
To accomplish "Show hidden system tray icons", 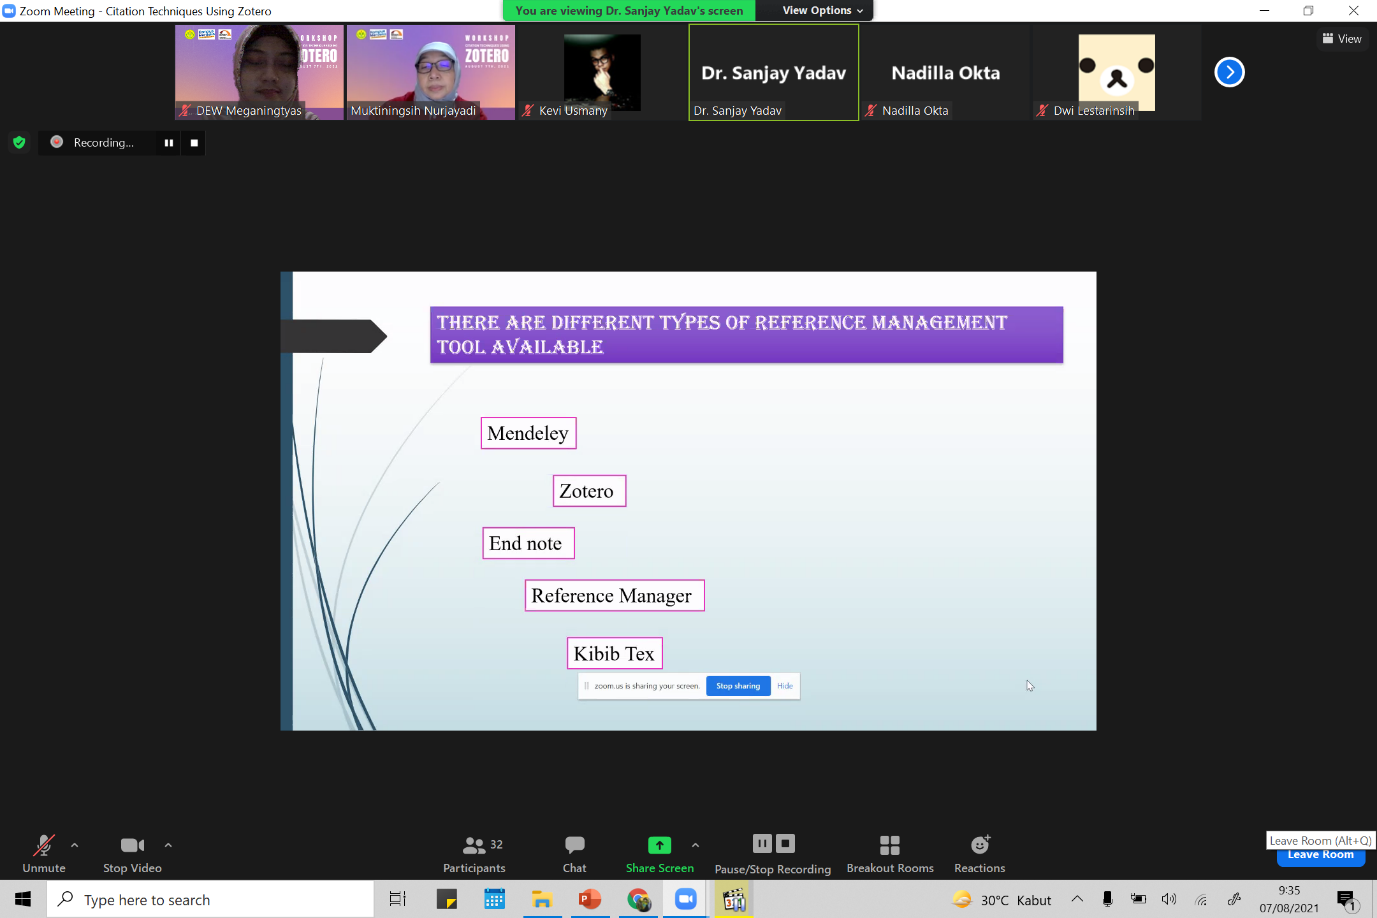I will pyautogui.click(x=1077, y=899).
